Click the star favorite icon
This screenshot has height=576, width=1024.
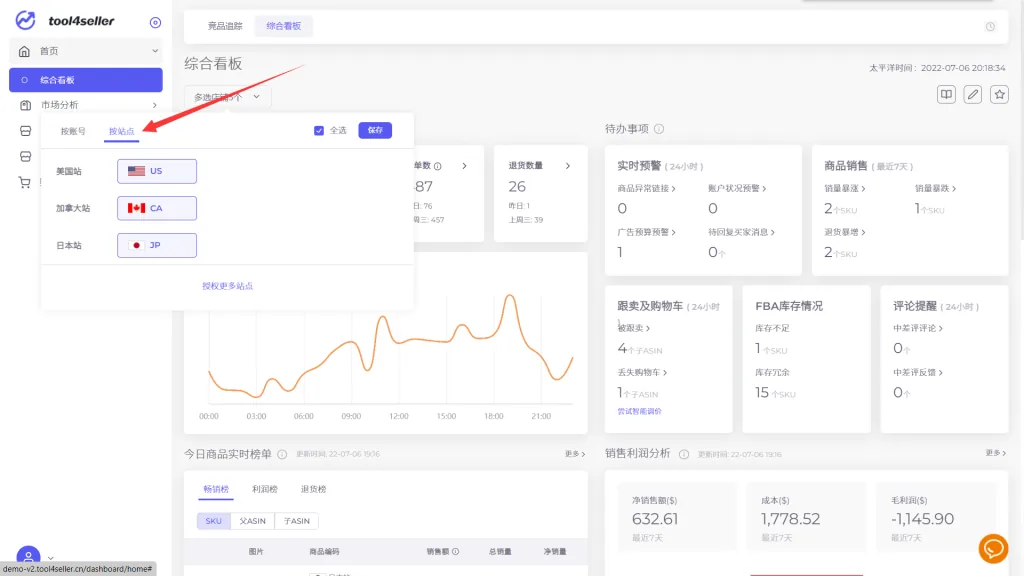pyautogui.click(x=999, y=95)
